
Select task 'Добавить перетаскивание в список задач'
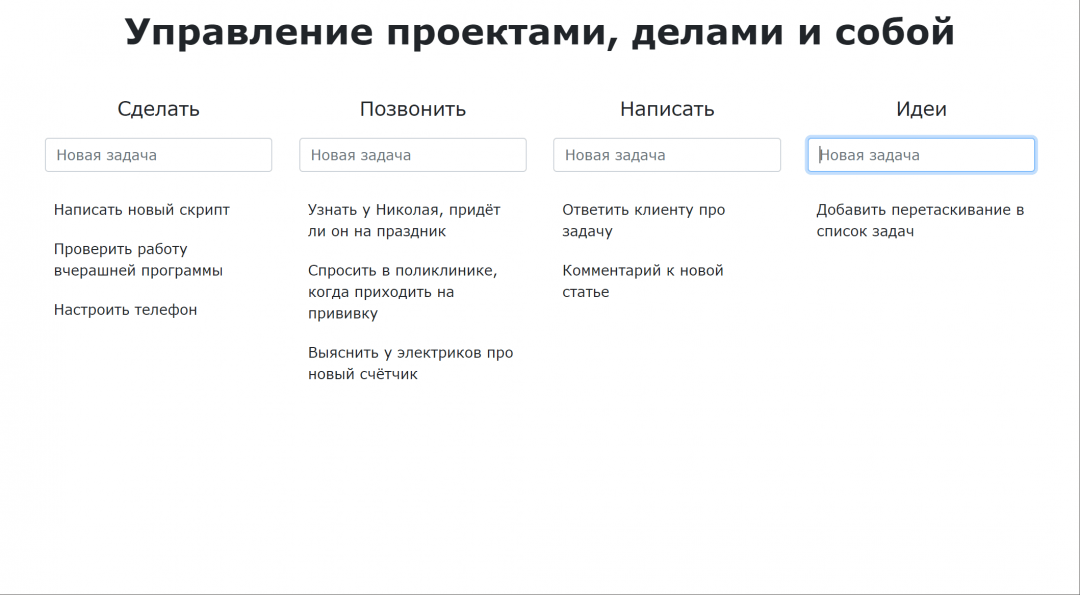(919, 221)
